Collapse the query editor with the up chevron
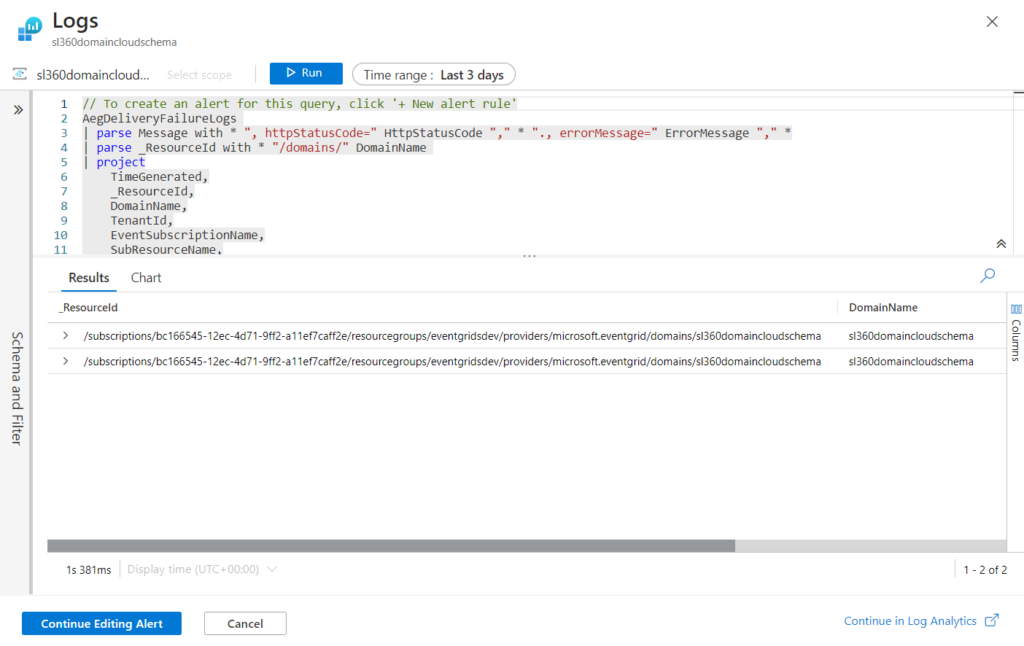The width and height of the screenshot is (1024, 646). 1000,243
